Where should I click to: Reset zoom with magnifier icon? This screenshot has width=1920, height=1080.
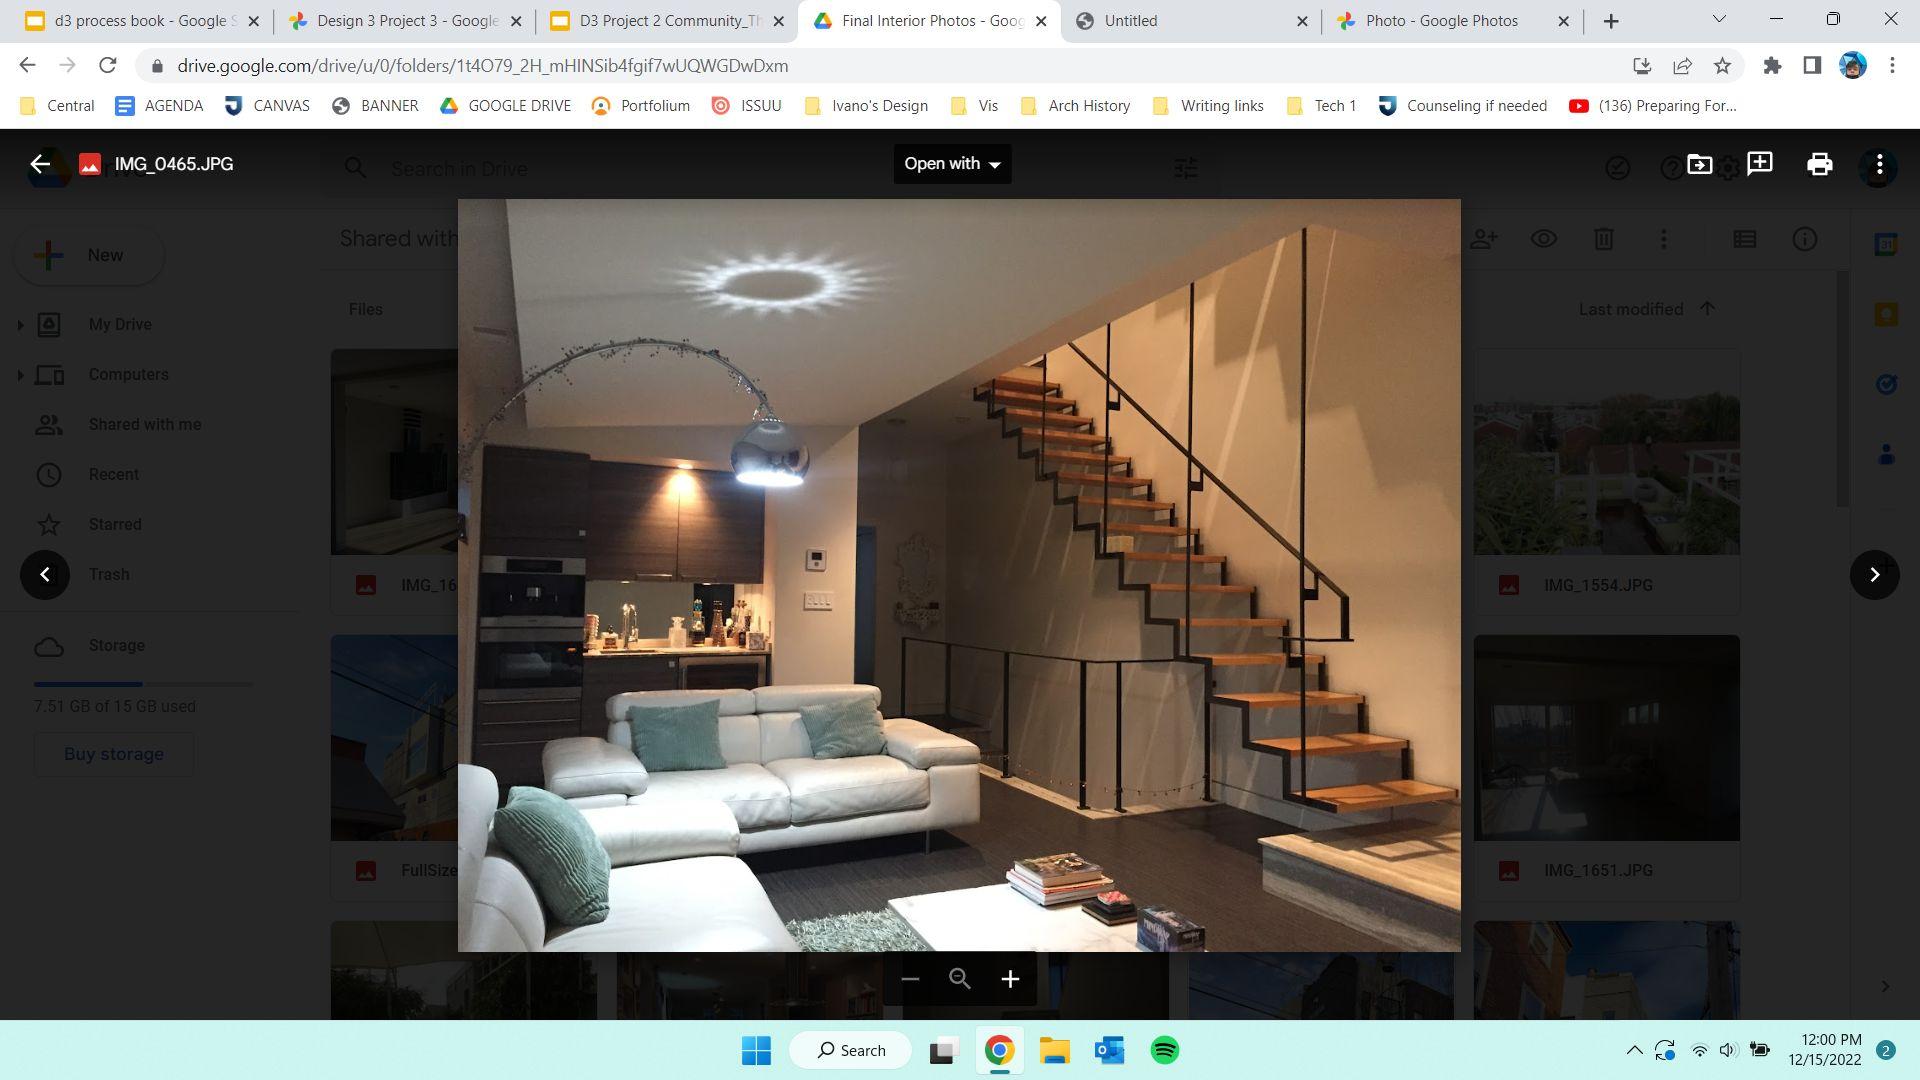(x=960, y=979)
